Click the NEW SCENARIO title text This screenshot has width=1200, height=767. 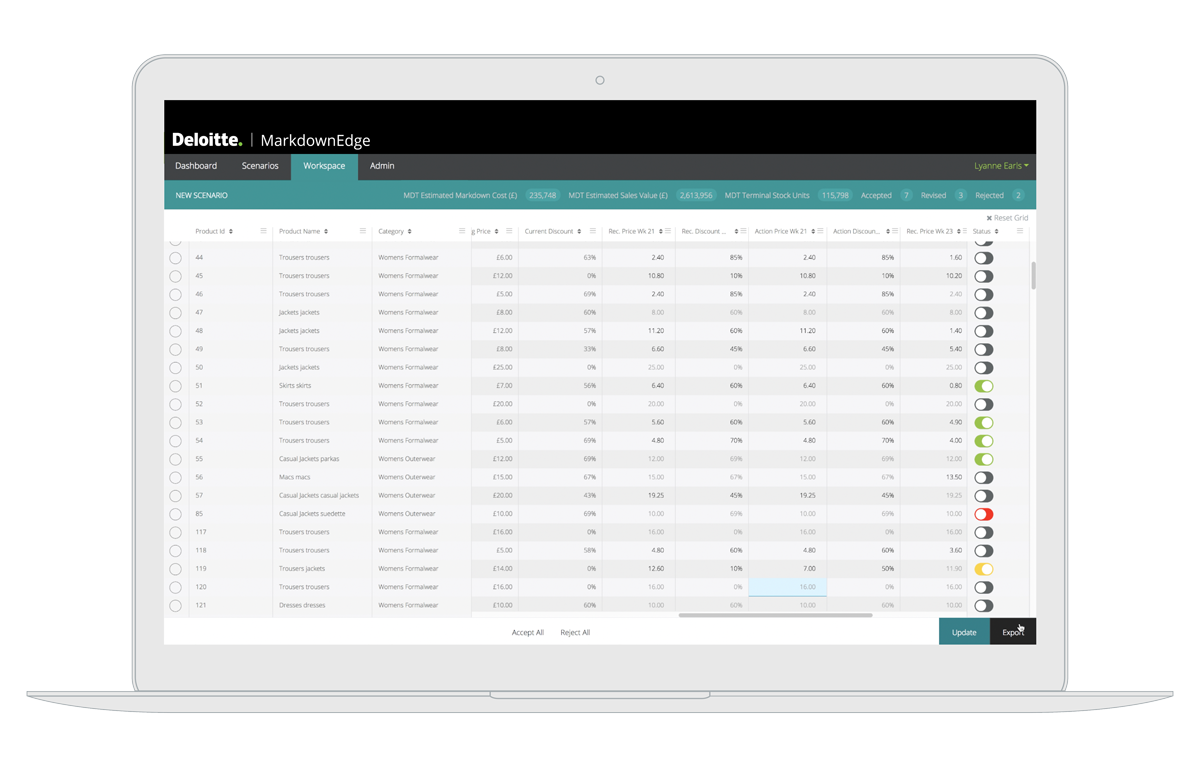[x=202, y=195]
